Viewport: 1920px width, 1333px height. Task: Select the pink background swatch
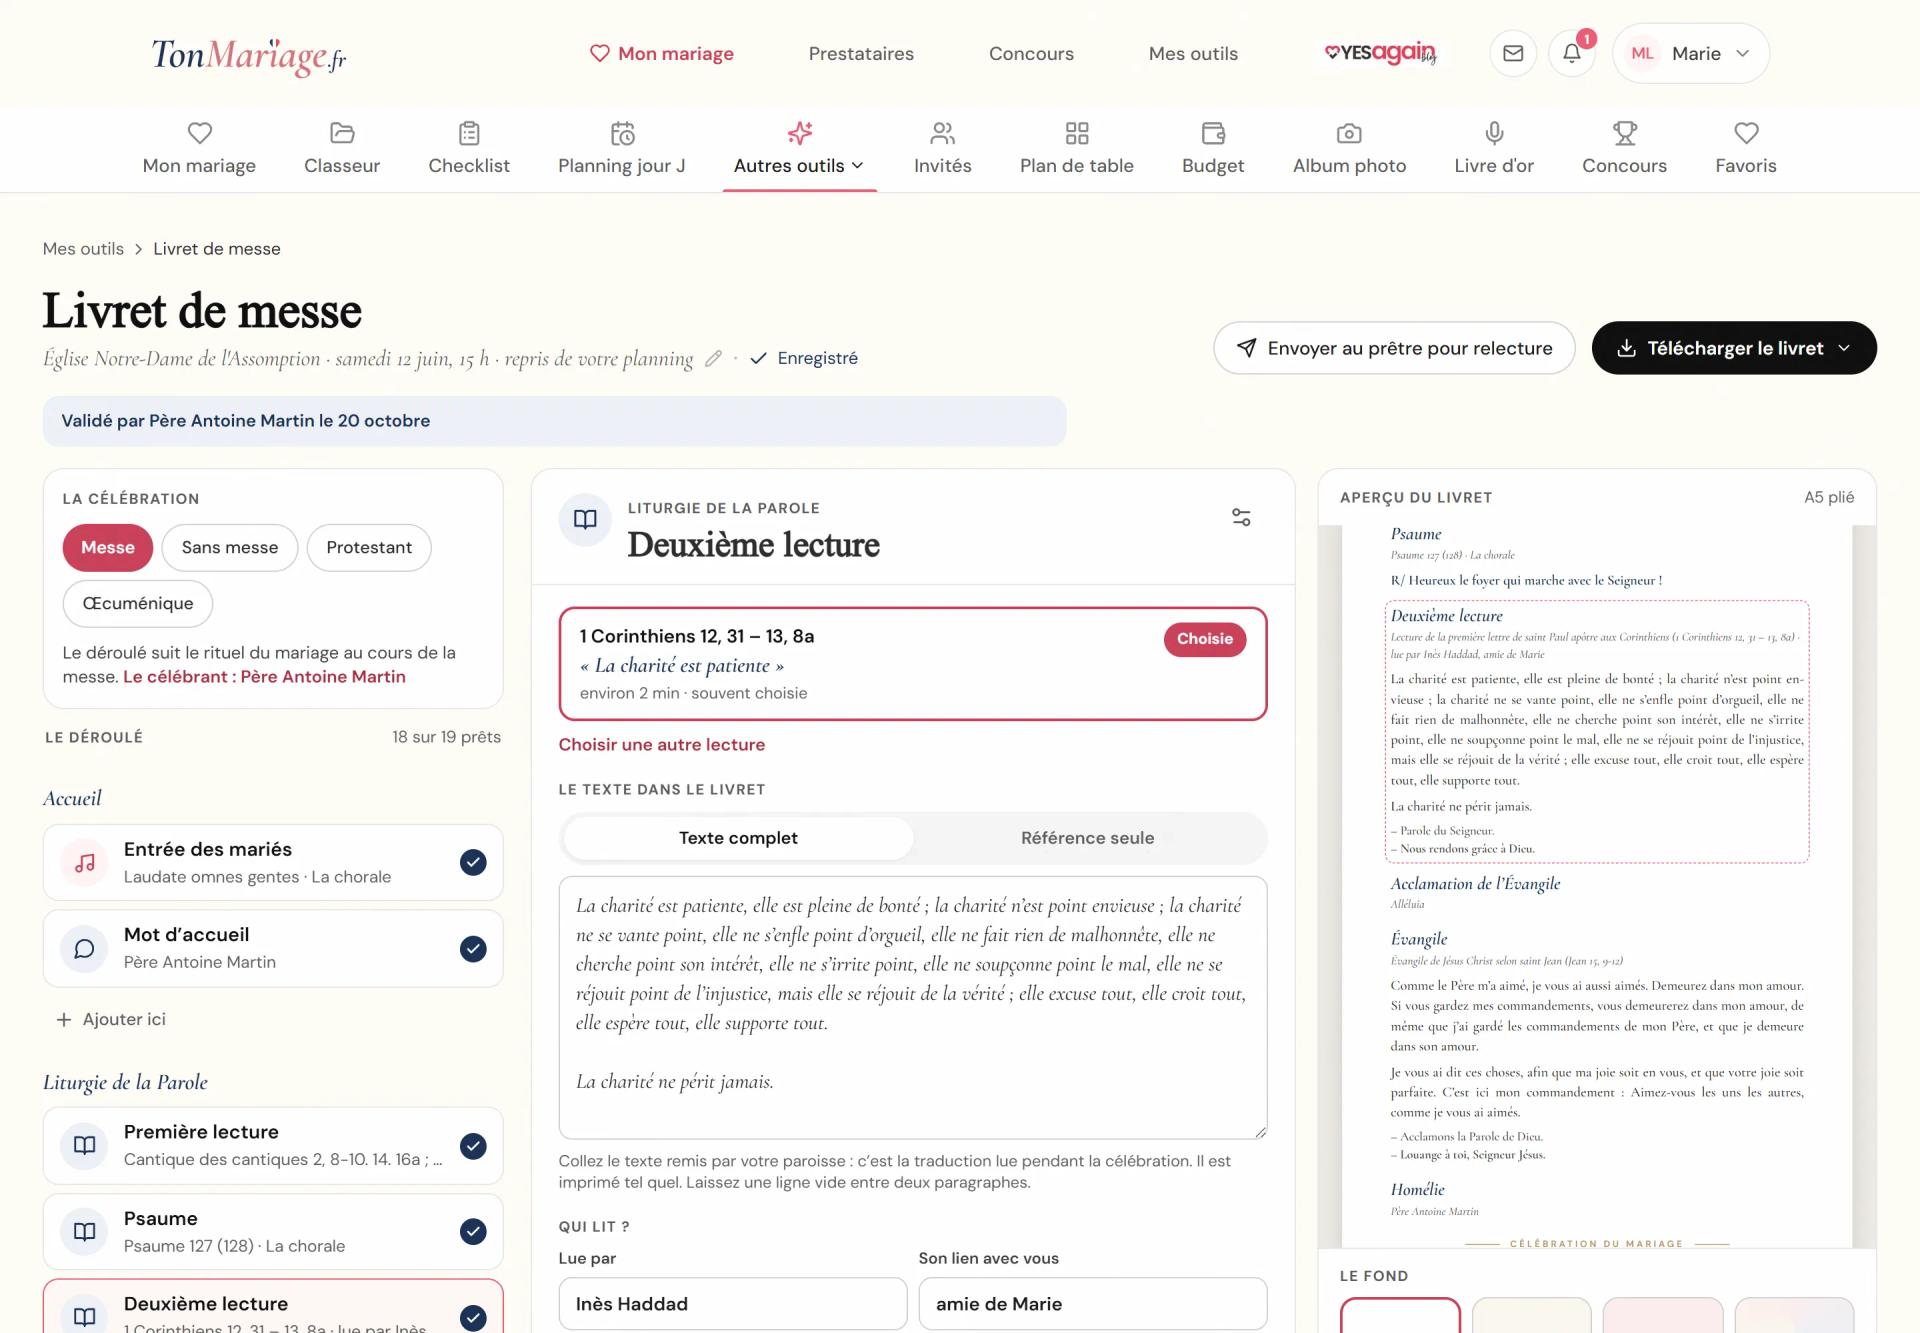click(x=1663, y=1315)
